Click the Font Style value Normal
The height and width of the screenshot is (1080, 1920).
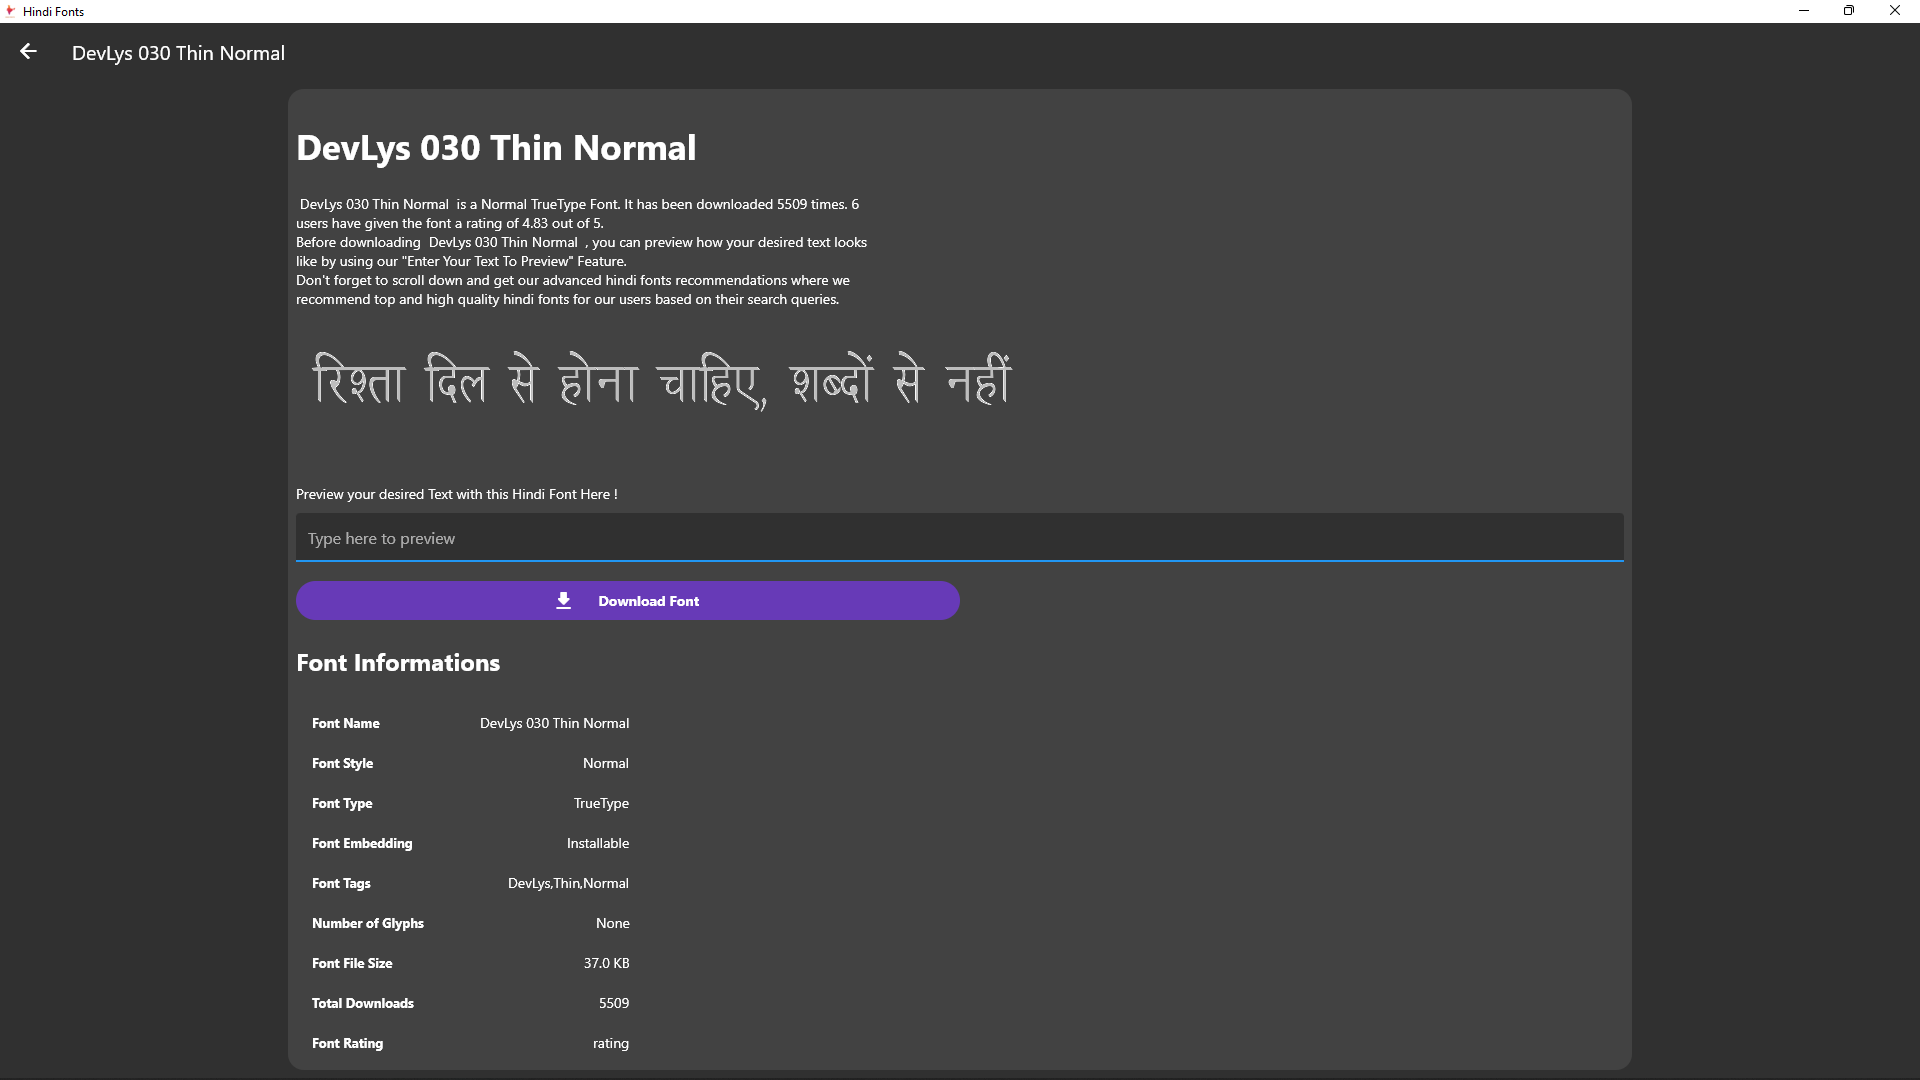pos(605,763)
